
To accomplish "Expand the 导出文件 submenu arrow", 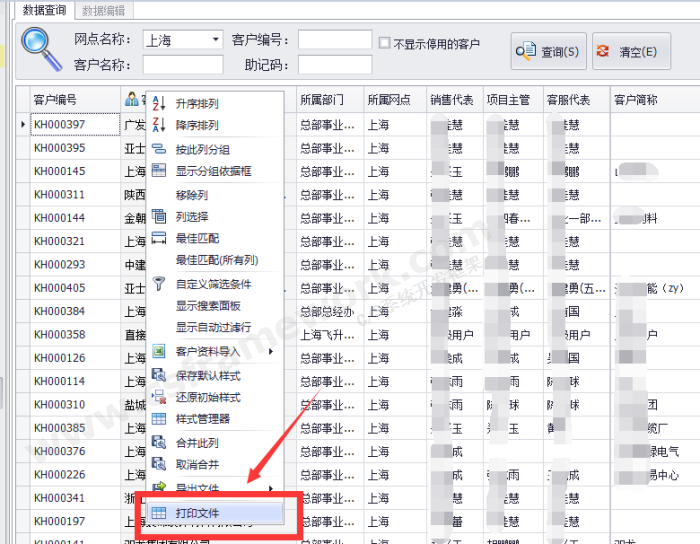I will pyautogui.click(x=270, y=488).
